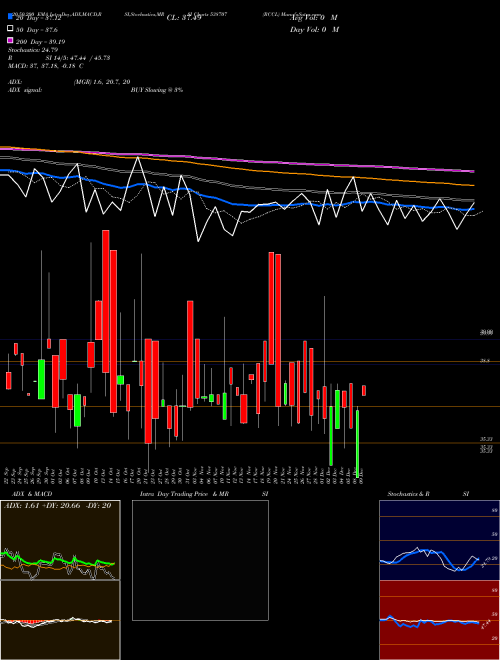500x660 pixels.
Task: Click the last green candlestick near 09 Dec
Action: tap(358, 444)
